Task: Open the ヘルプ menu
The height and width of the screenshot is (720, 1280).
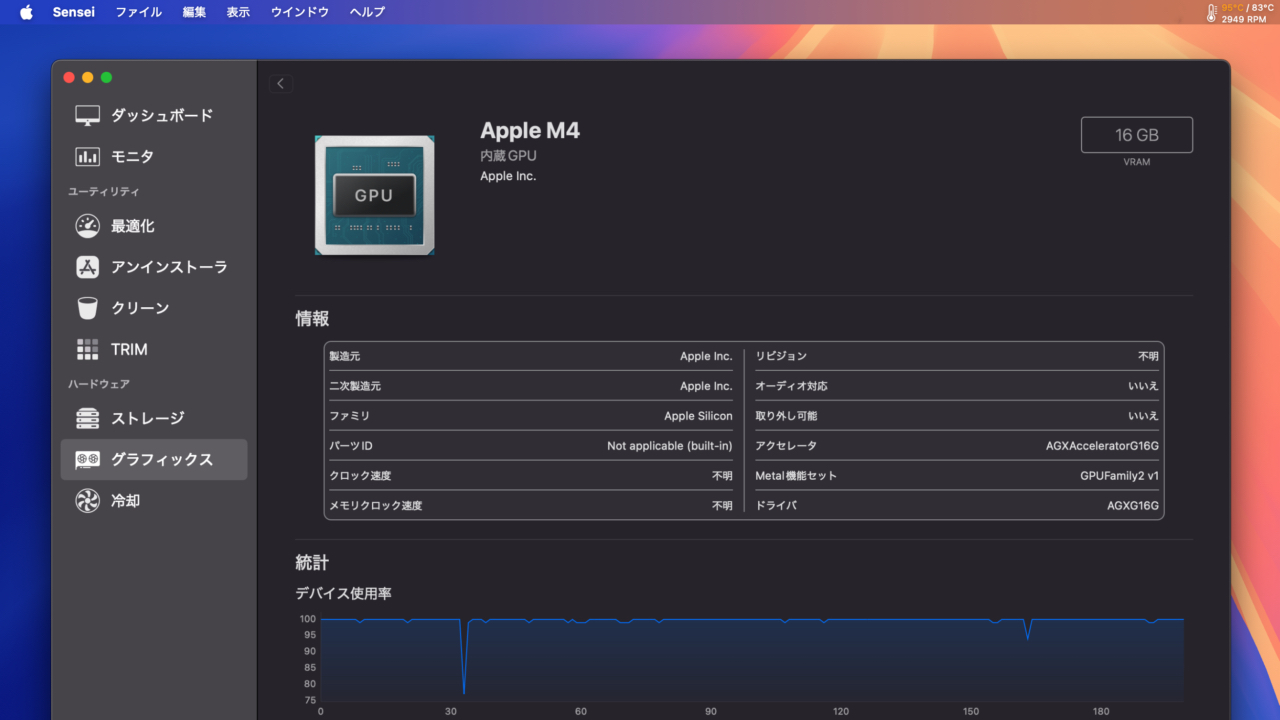Action: (x=367, y=12)
